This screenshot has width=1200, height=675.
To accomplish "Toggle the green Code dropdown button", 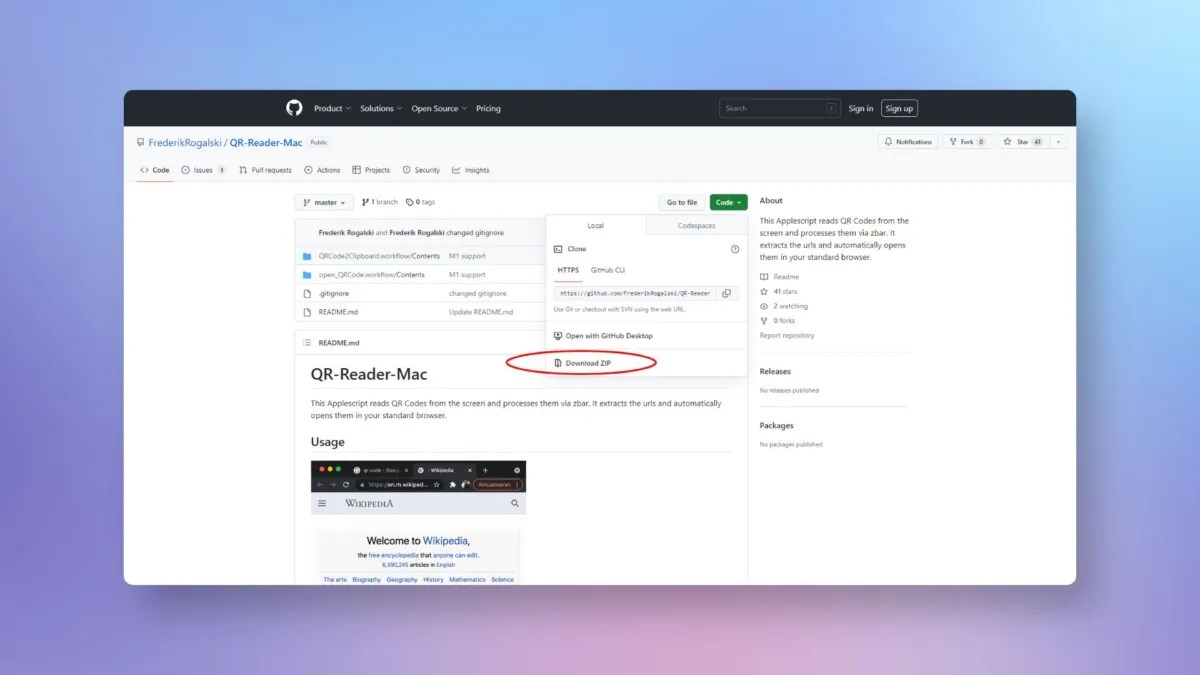I will tap(728, 202).
